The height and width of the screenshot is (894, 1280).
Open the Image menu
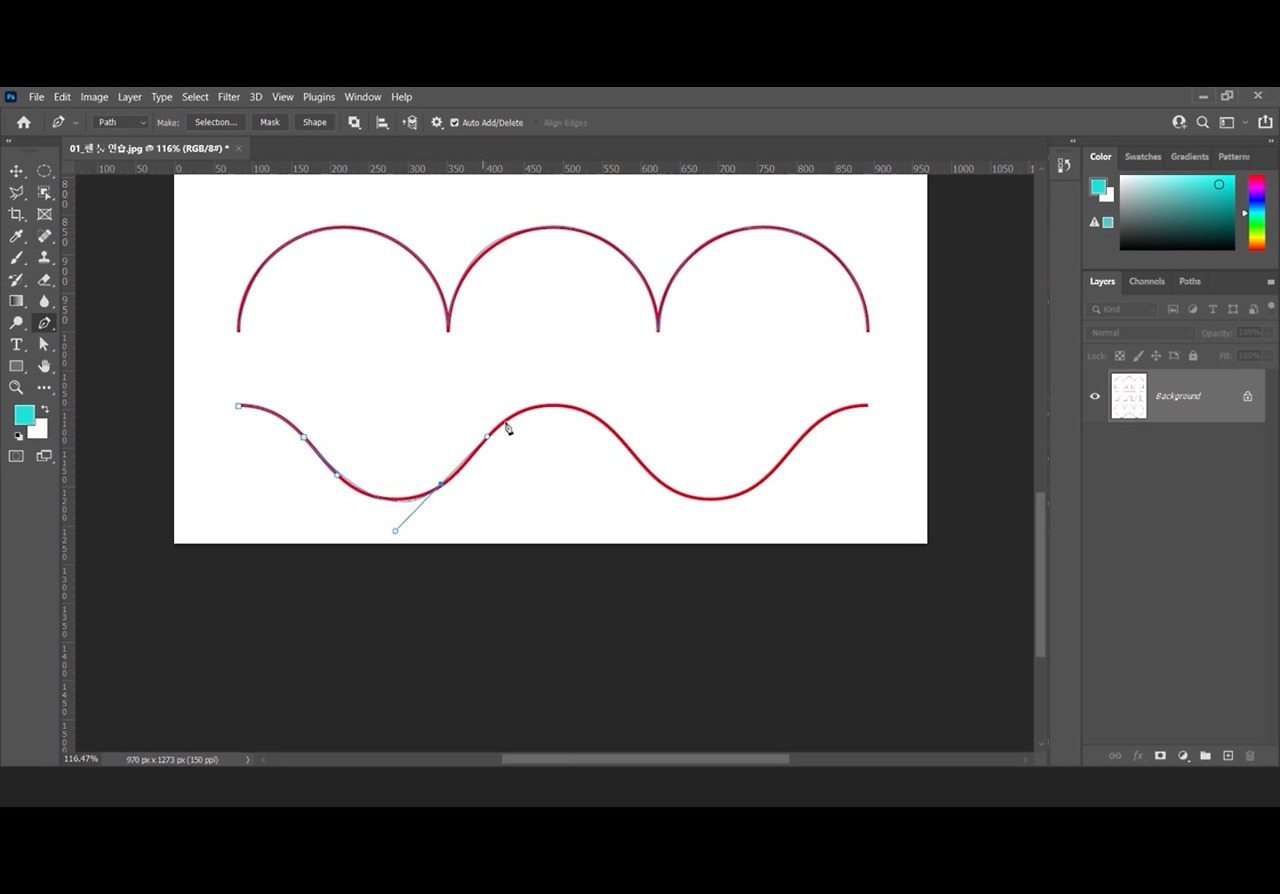(x=94, y=97)
